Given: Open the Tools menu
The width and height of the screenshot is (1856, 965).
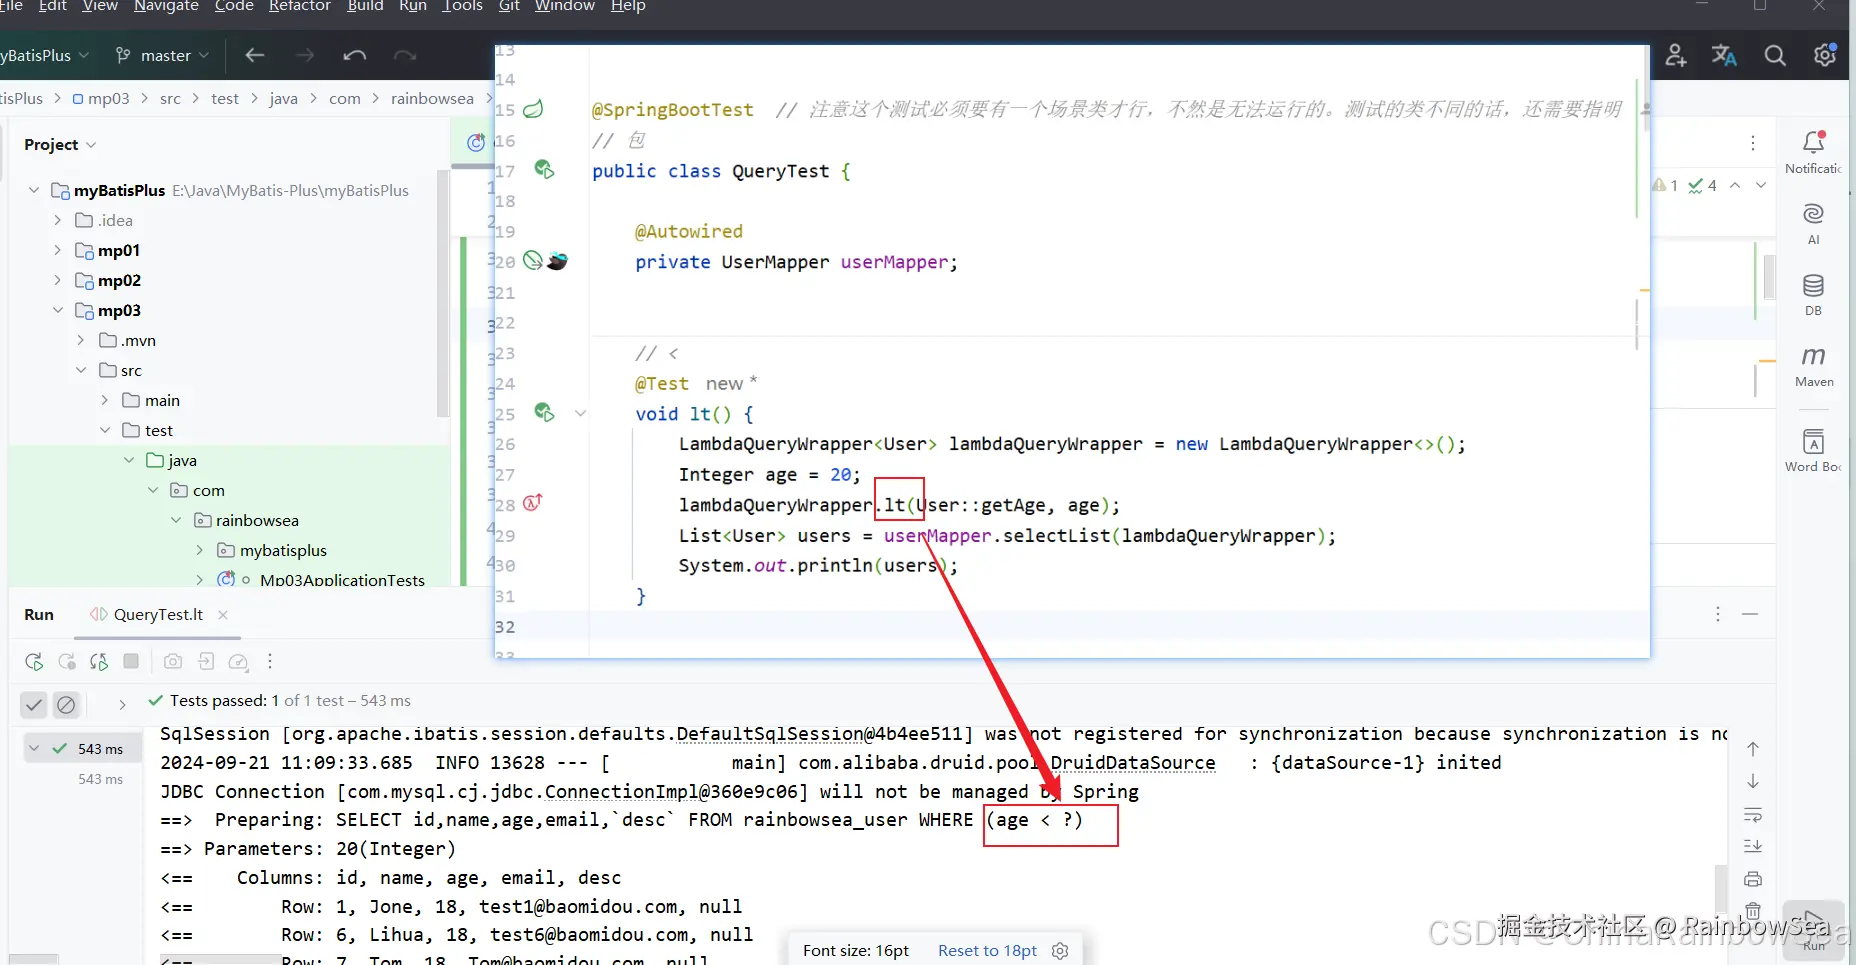Looking at the screenshot, I should pos(462,7).
